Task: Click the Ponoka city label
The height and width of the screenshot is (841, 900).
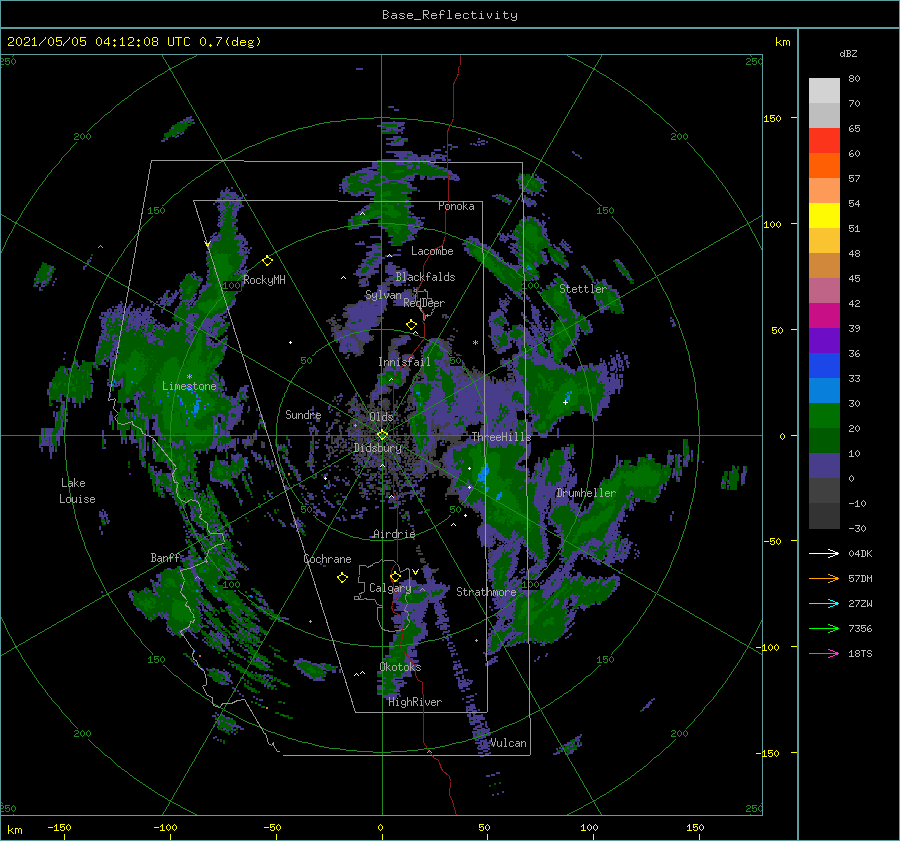Action: click(456, 206)
